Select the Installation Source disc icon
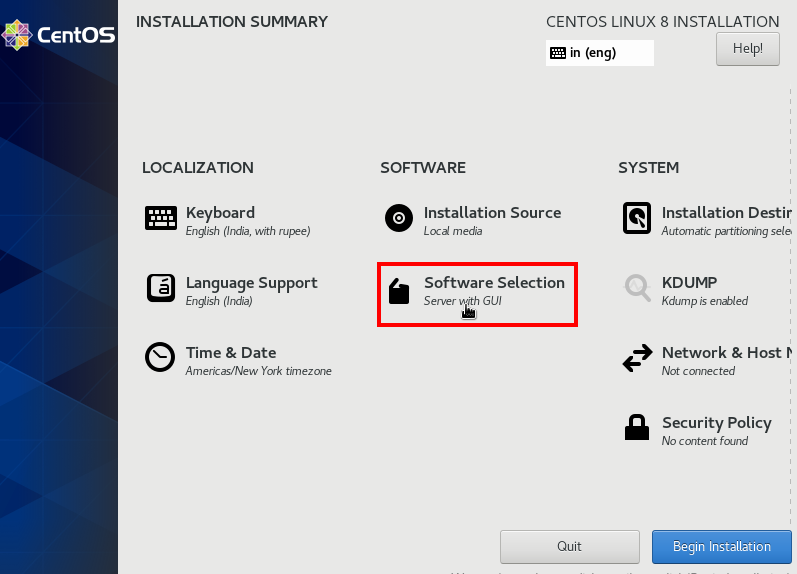The width and height of the screenshot is (797, 574). pos(398,218)
